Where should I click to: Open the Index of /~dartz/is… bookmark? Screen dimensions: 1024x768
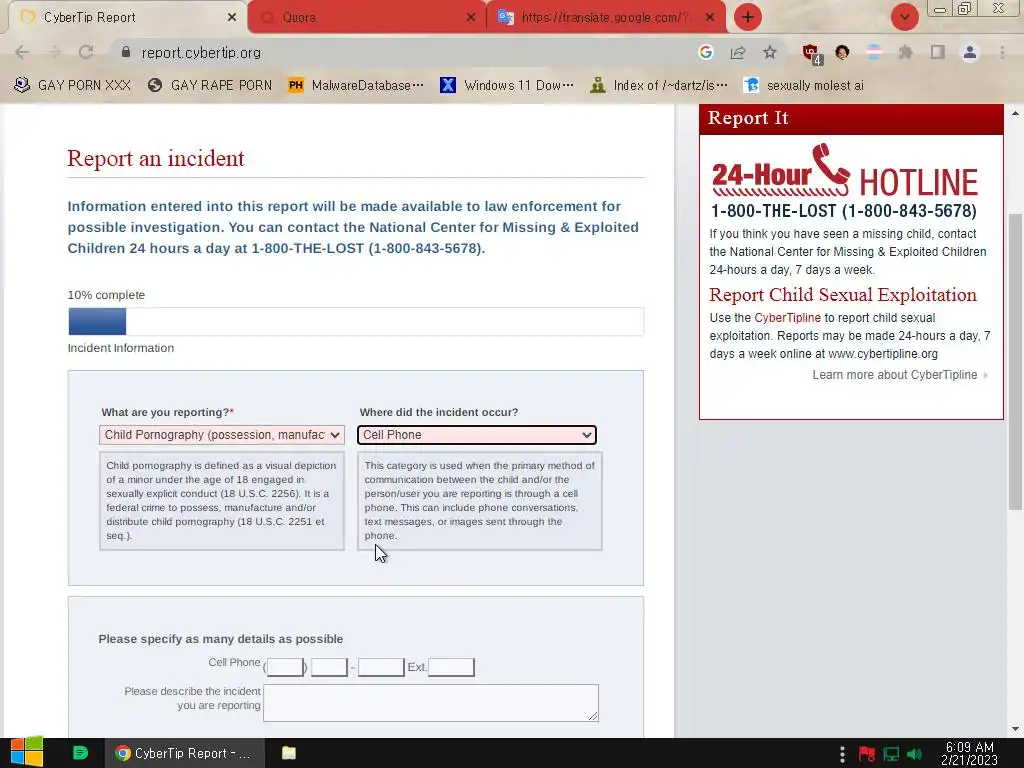coord(659,85)
